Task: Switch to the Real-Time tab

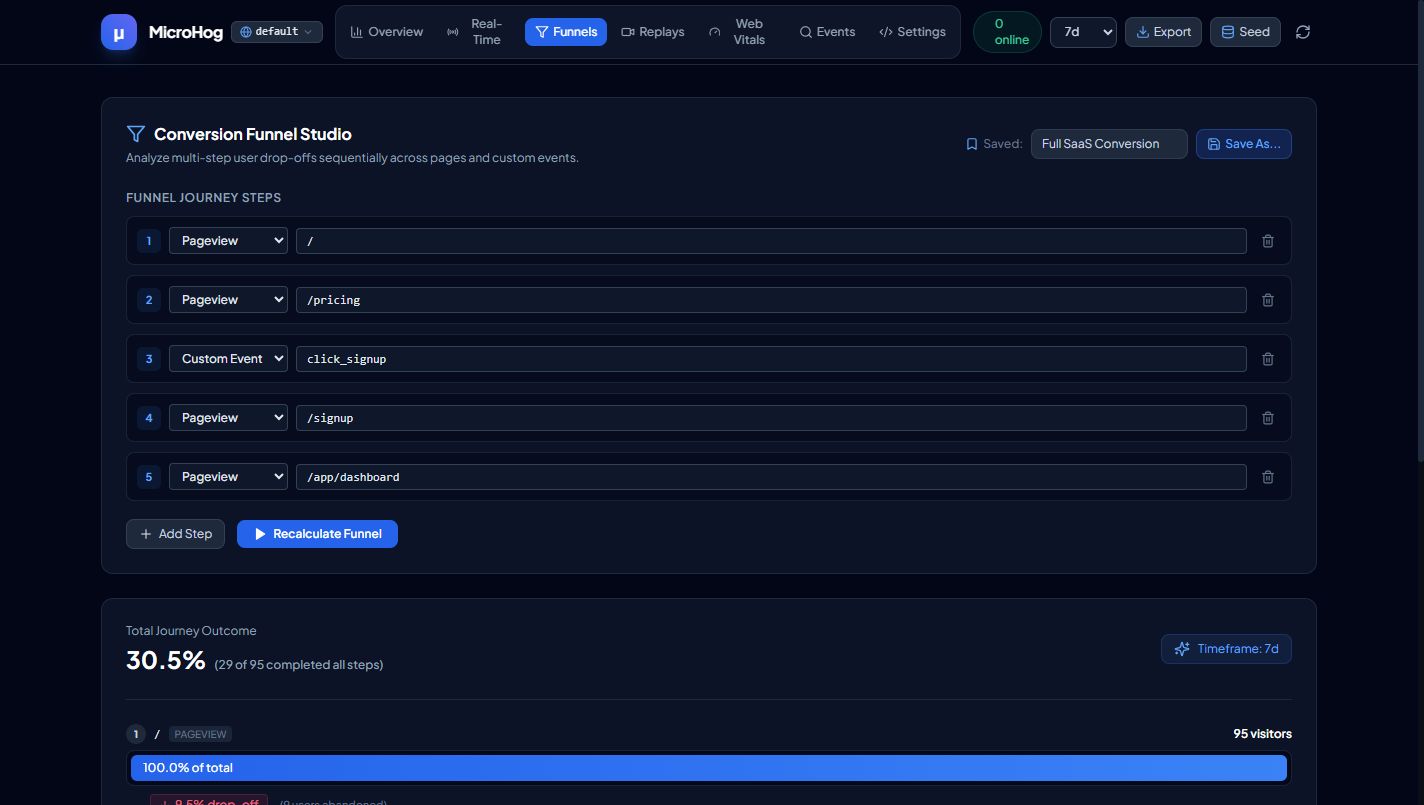Action: coord(475,32)
